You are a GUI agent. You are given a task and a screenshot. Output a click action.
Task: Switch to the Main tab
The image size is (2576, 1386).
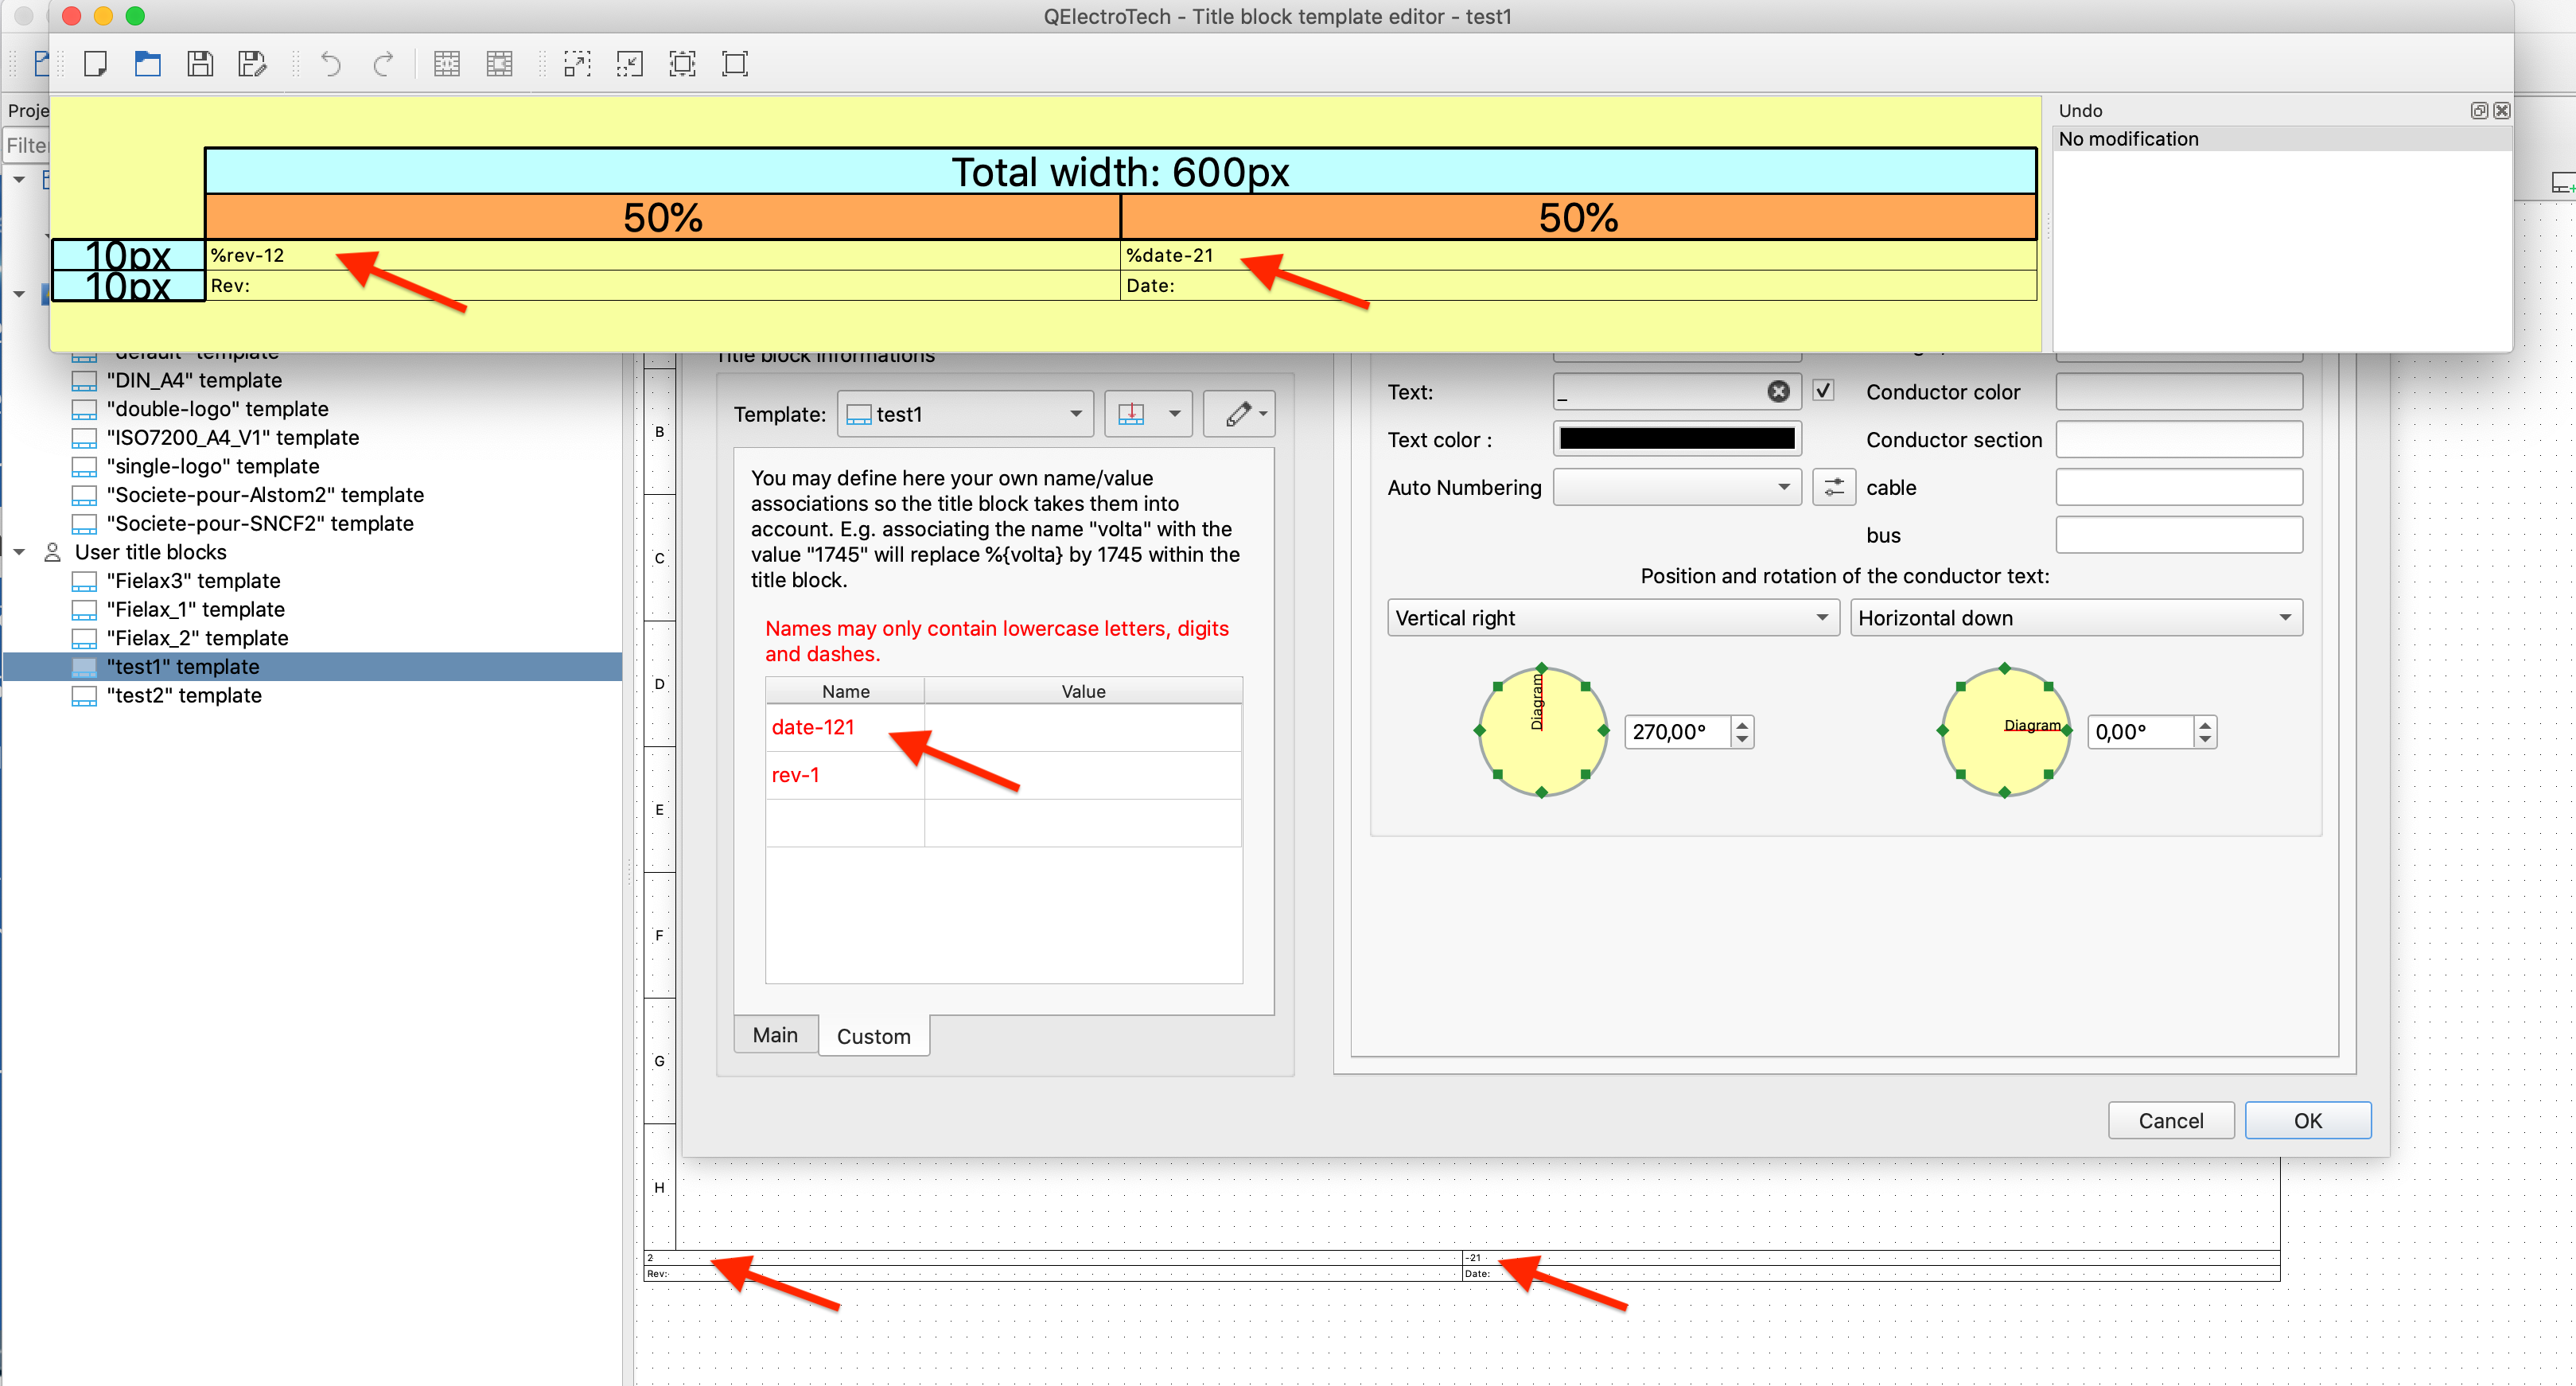tap(775, 1035)
